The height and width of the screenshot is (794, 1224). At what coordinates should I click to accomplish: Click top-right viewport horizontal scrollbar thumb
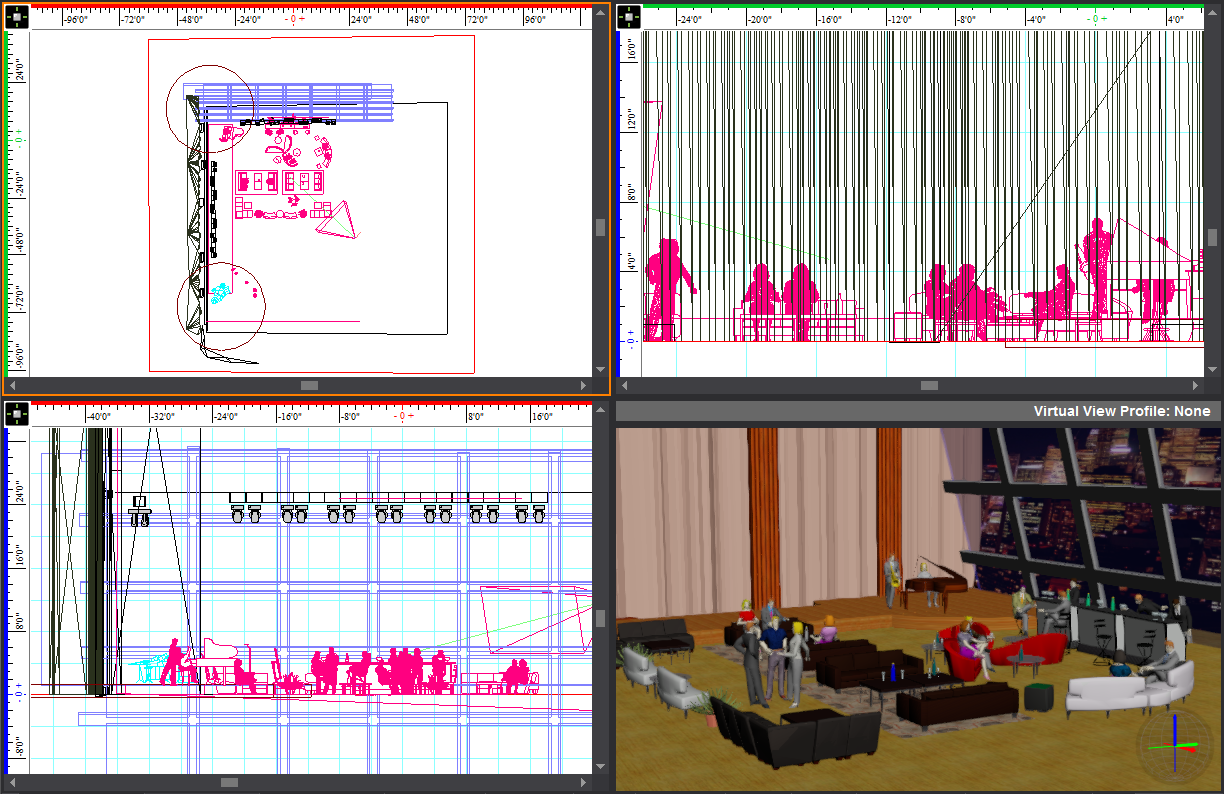pos(930,385)
